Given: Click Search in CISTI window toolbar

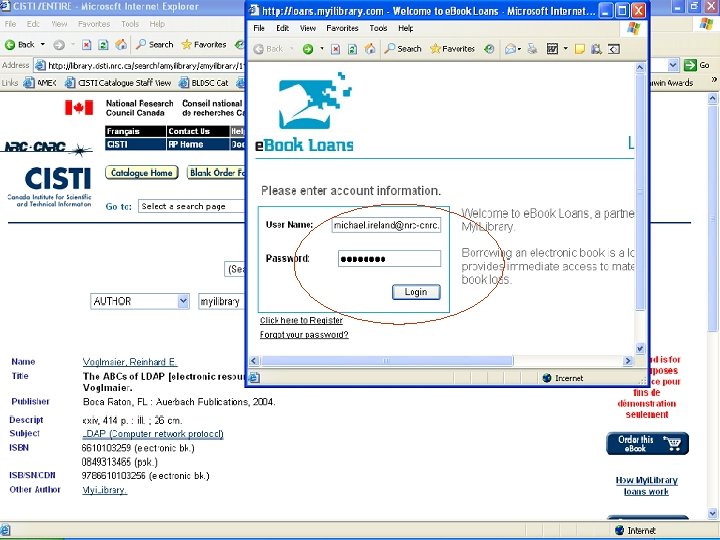Looking at the screenshot, I should pyautogui.click(x=155, y=44).
